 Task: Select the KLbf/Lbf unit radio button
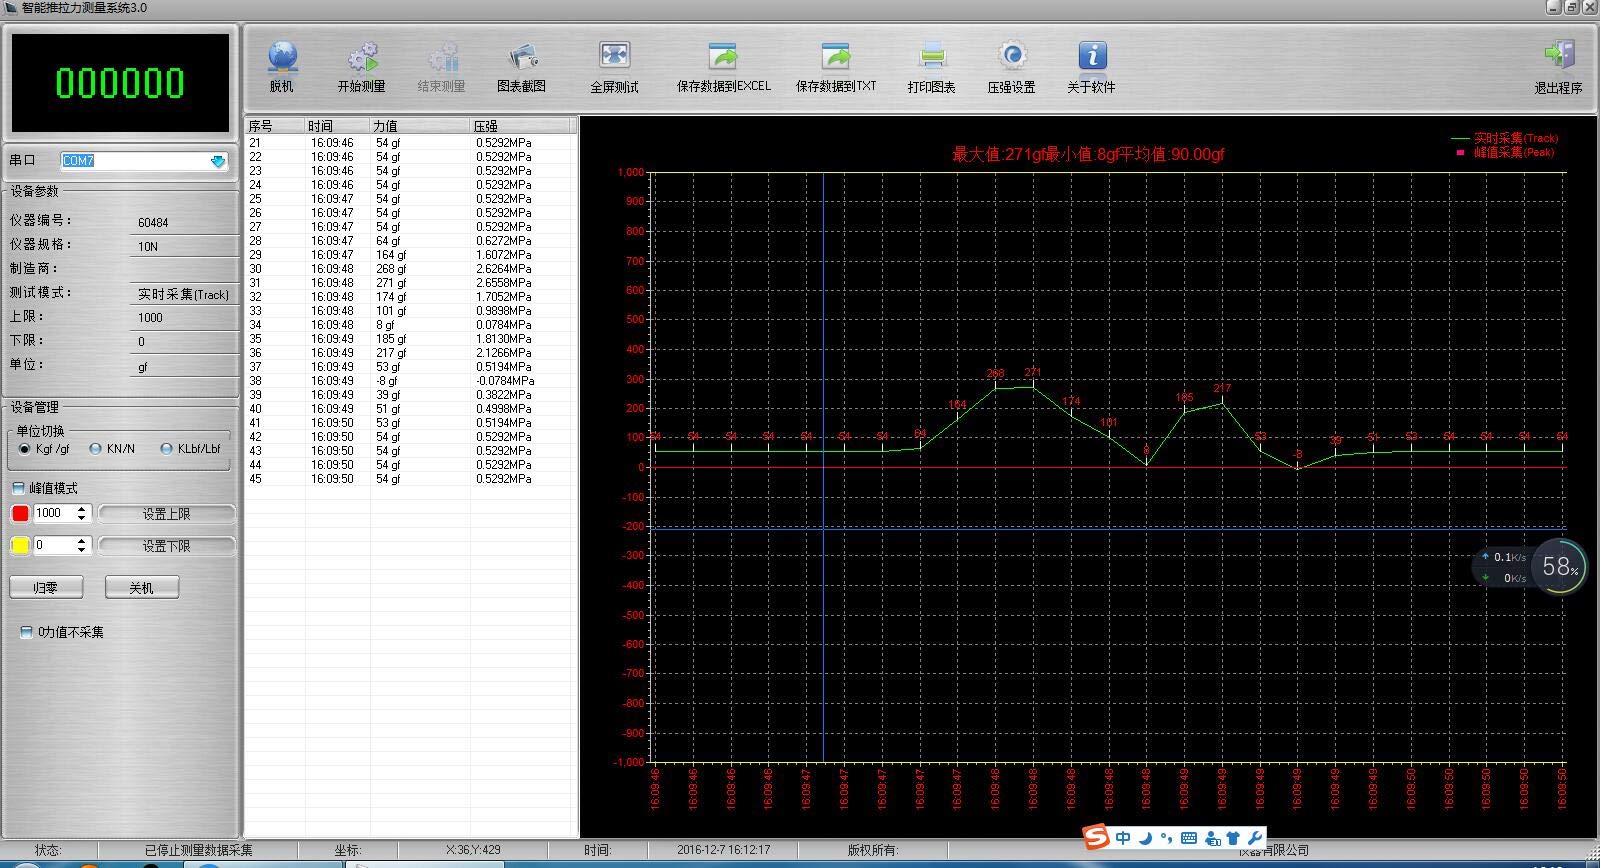tap(167, 449)
